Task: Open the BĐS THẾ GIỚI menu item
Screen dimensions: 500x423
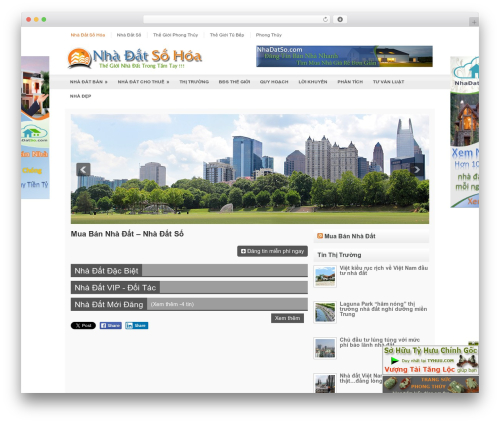Action: pos(234,82)
